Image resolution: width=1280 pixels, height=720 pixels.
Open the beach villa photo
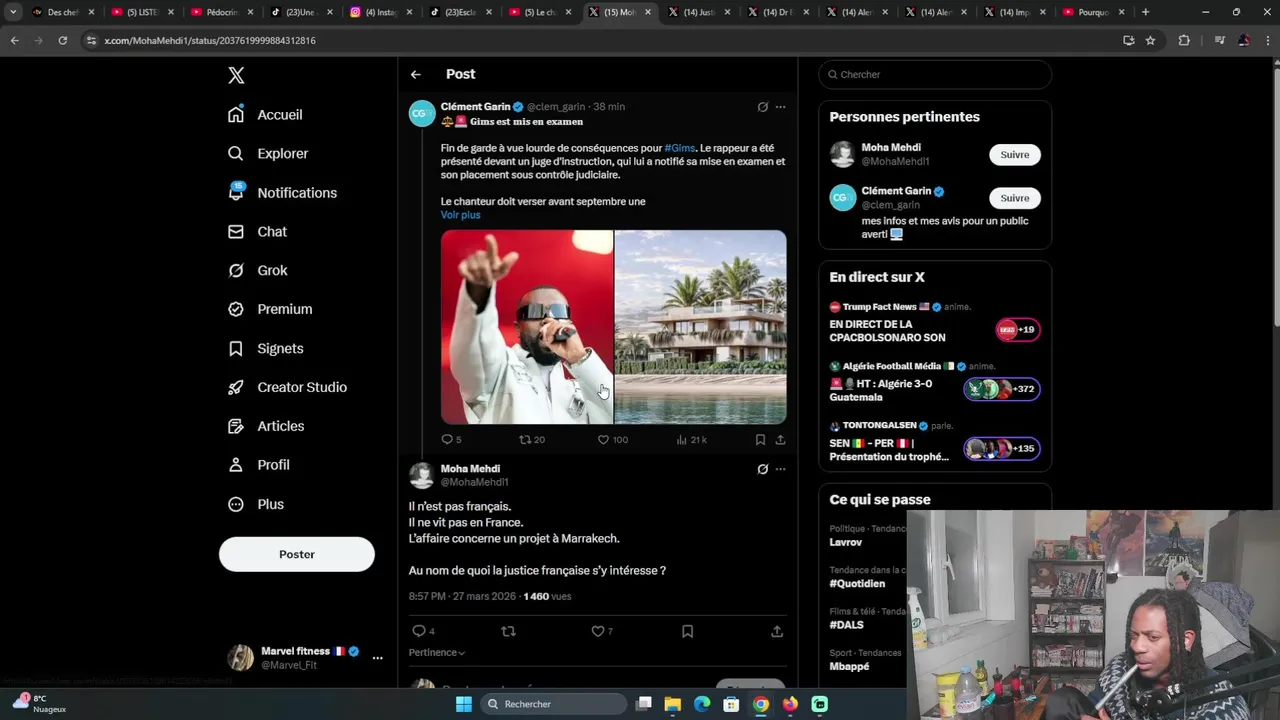click(x=701, y=327)
